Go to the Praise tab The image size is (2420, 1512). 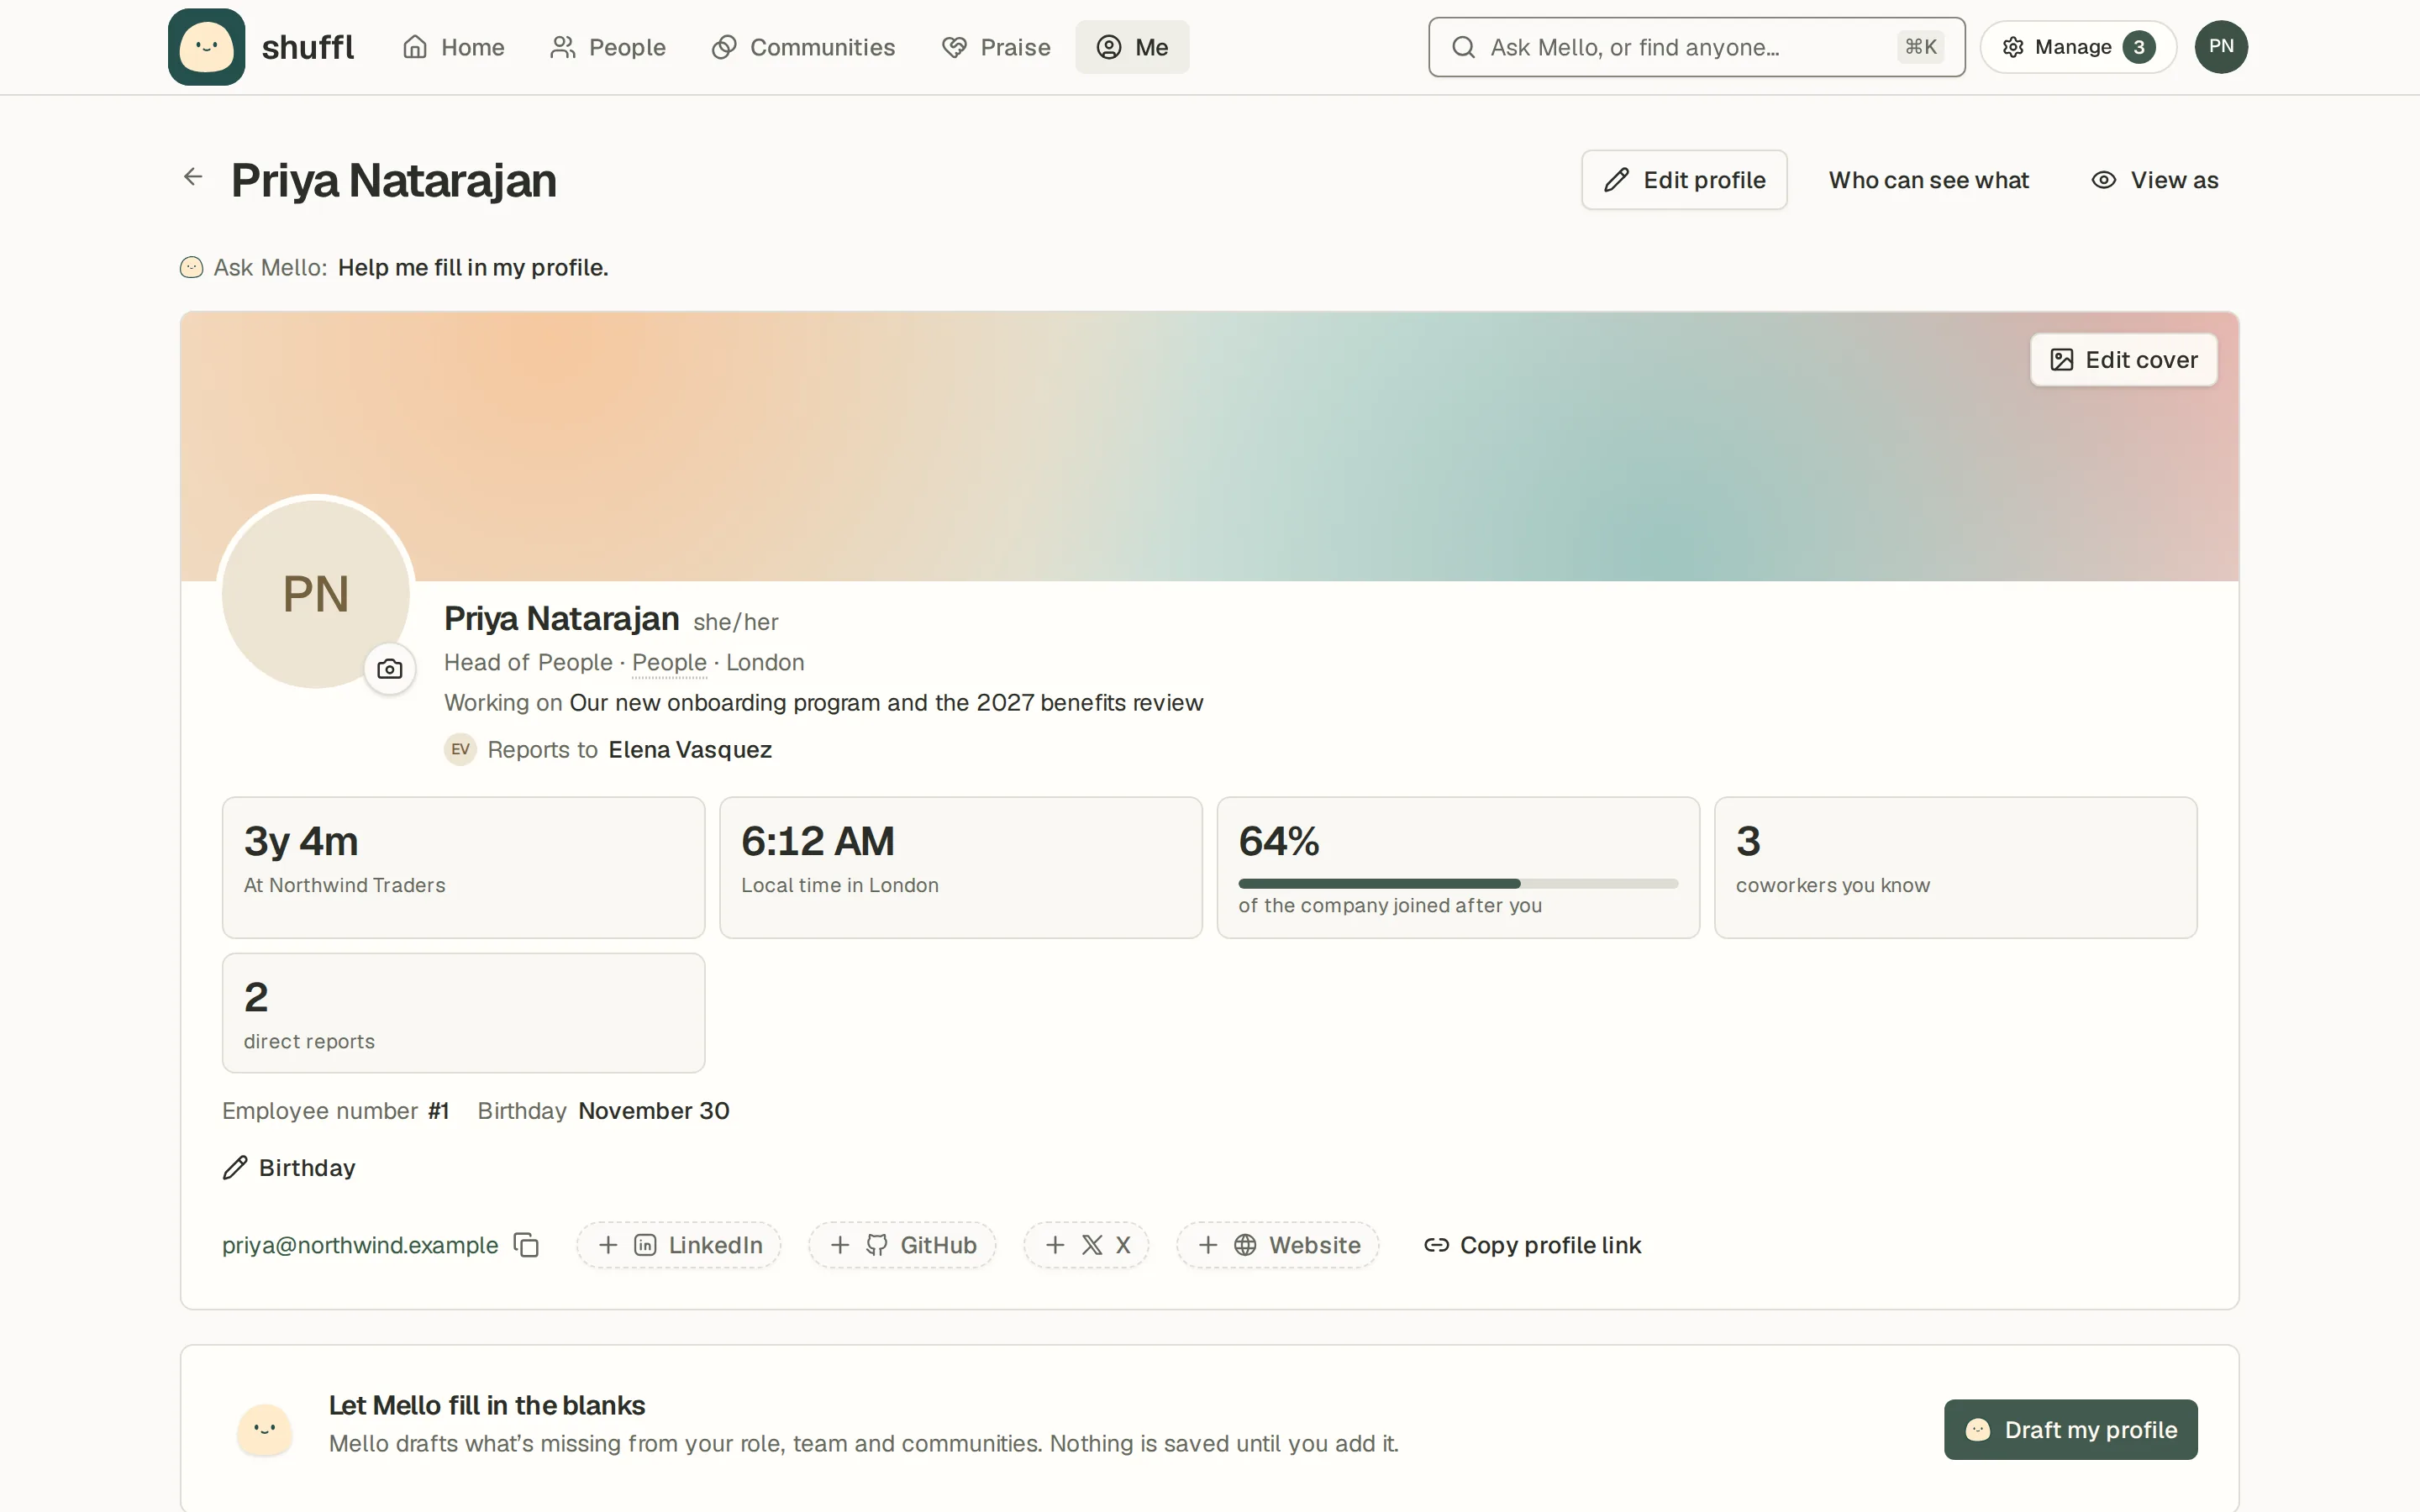pos(996,47)
